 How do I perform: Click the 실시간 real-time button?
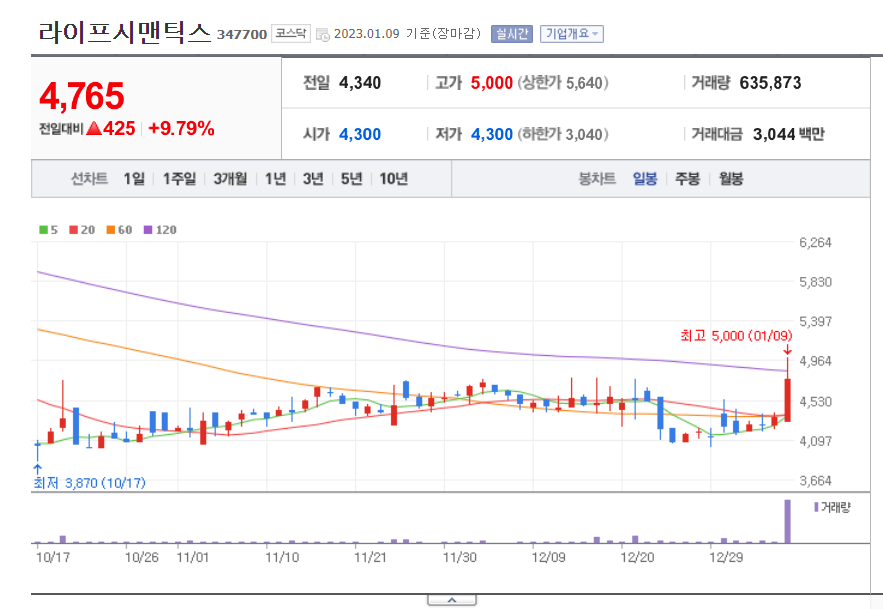511,34
